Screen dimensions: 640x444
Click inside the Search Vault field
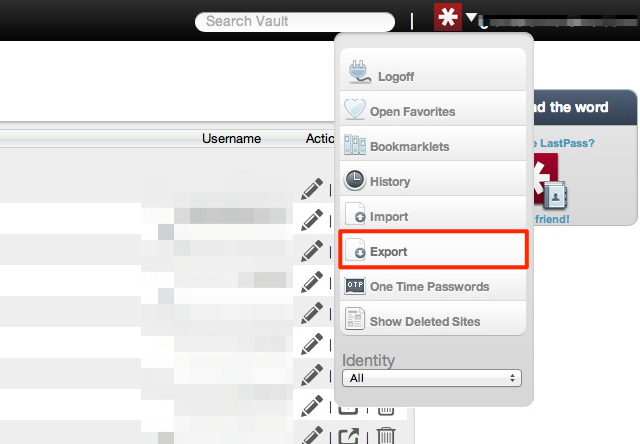click(295, 22)
